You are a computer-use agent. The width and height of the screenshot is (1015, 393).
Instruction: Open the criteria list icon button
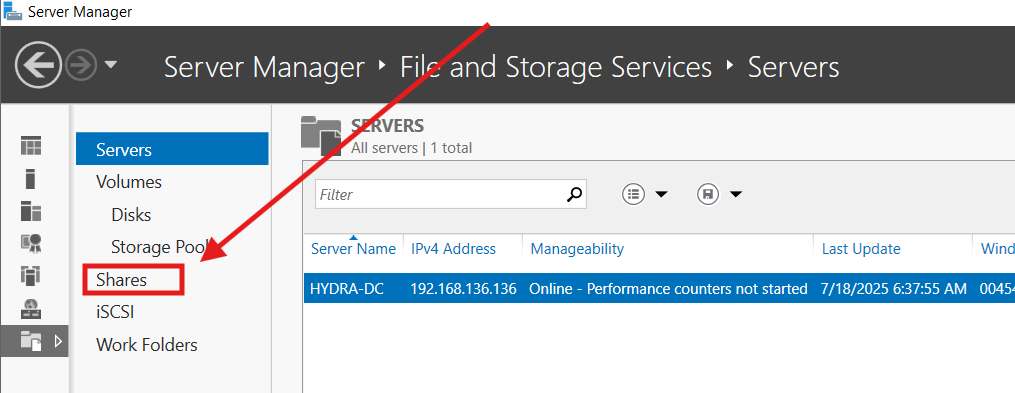point(634,194)
